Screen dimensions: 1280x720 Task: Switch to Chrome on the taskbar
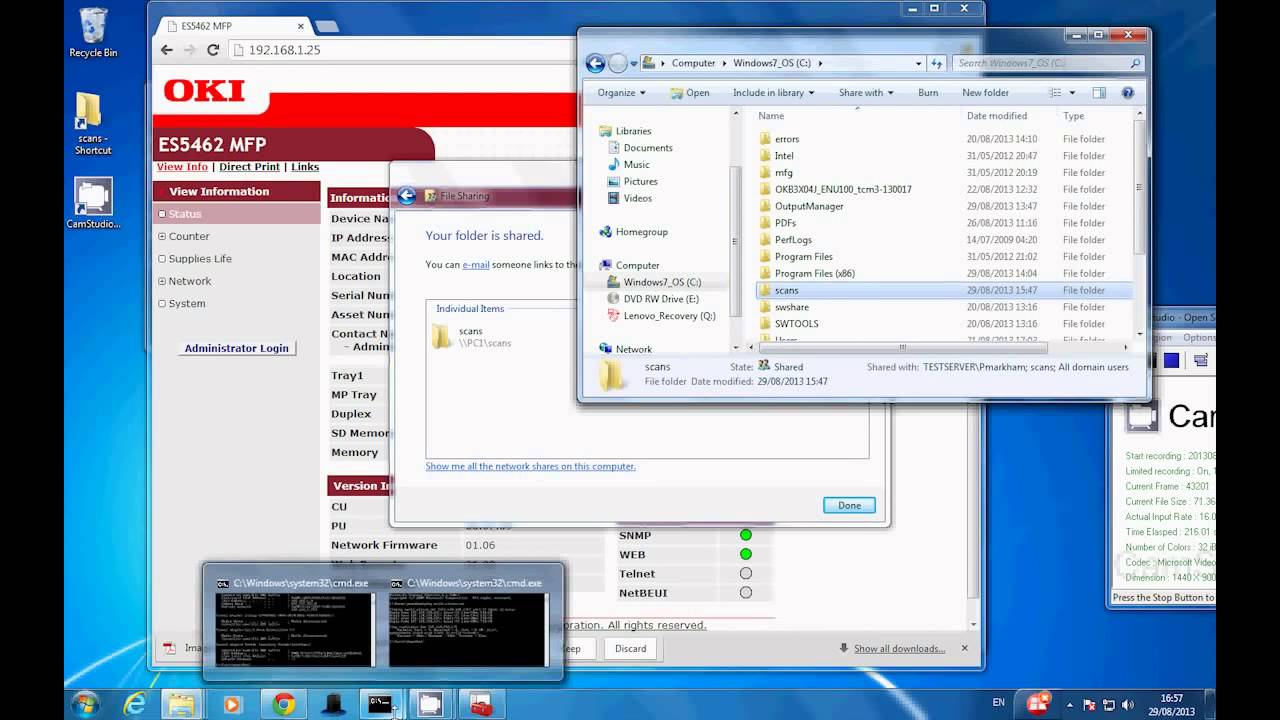(283, 704)
